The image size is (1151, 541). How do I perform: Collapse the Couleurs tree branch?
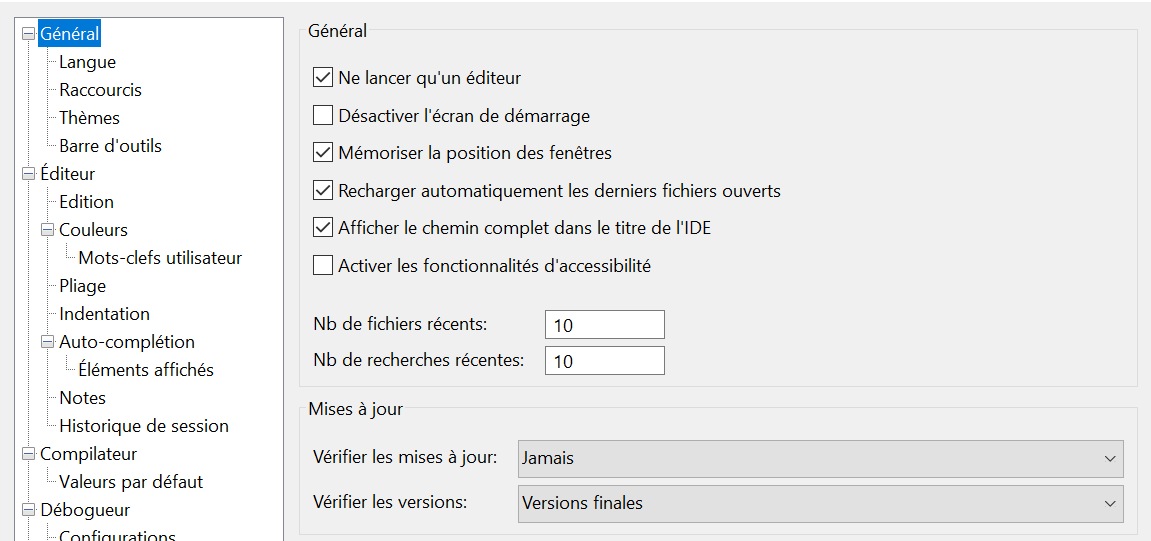pyautogui.click(x=48, y=230)
